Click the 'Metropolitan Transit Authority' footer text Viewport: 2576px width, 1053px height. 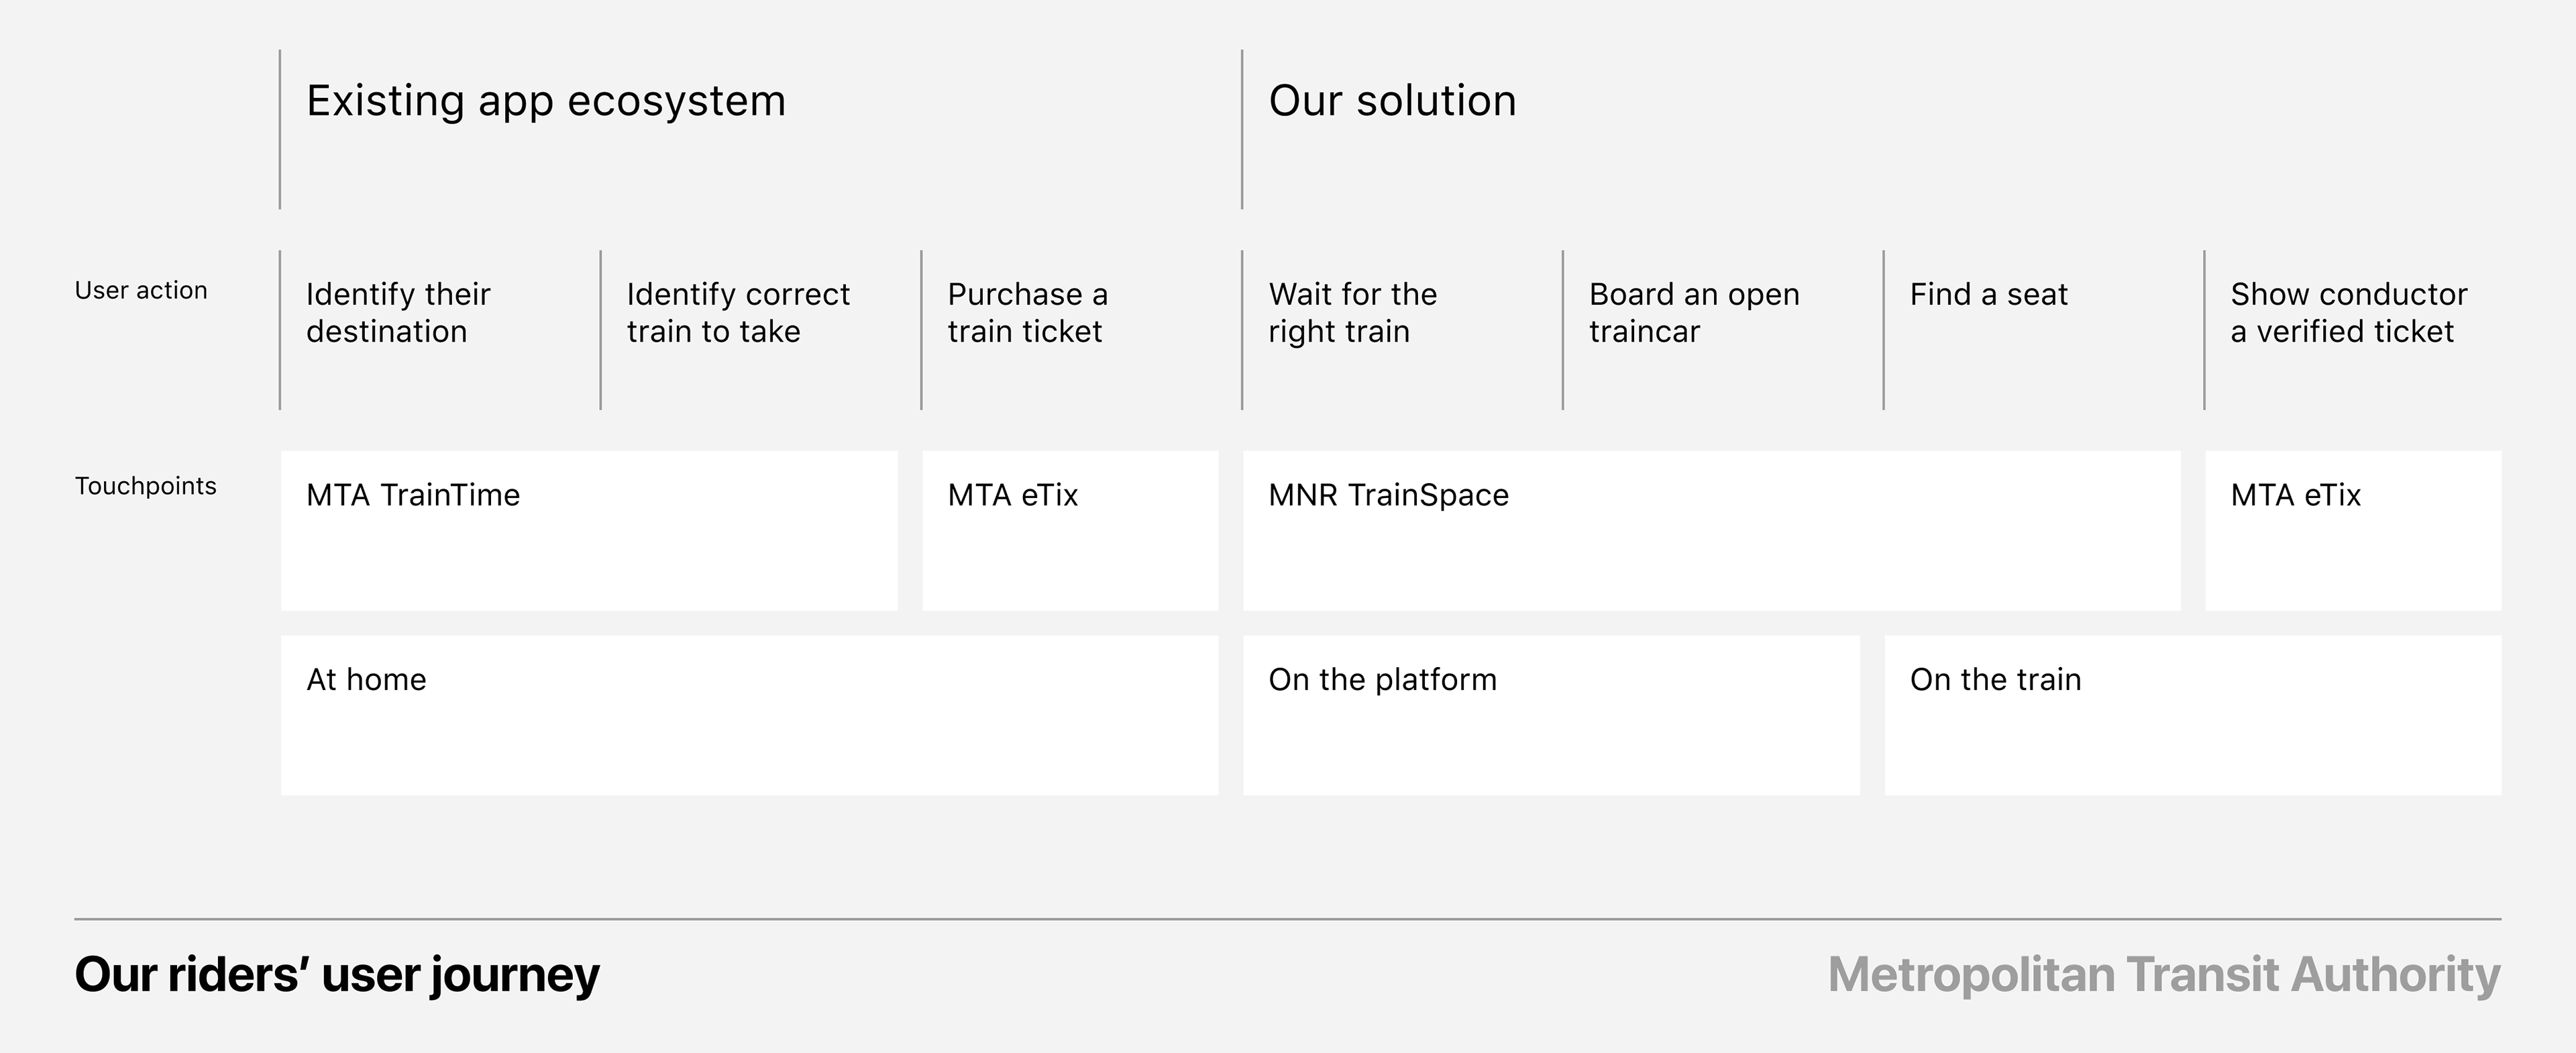click(2164, 975)
